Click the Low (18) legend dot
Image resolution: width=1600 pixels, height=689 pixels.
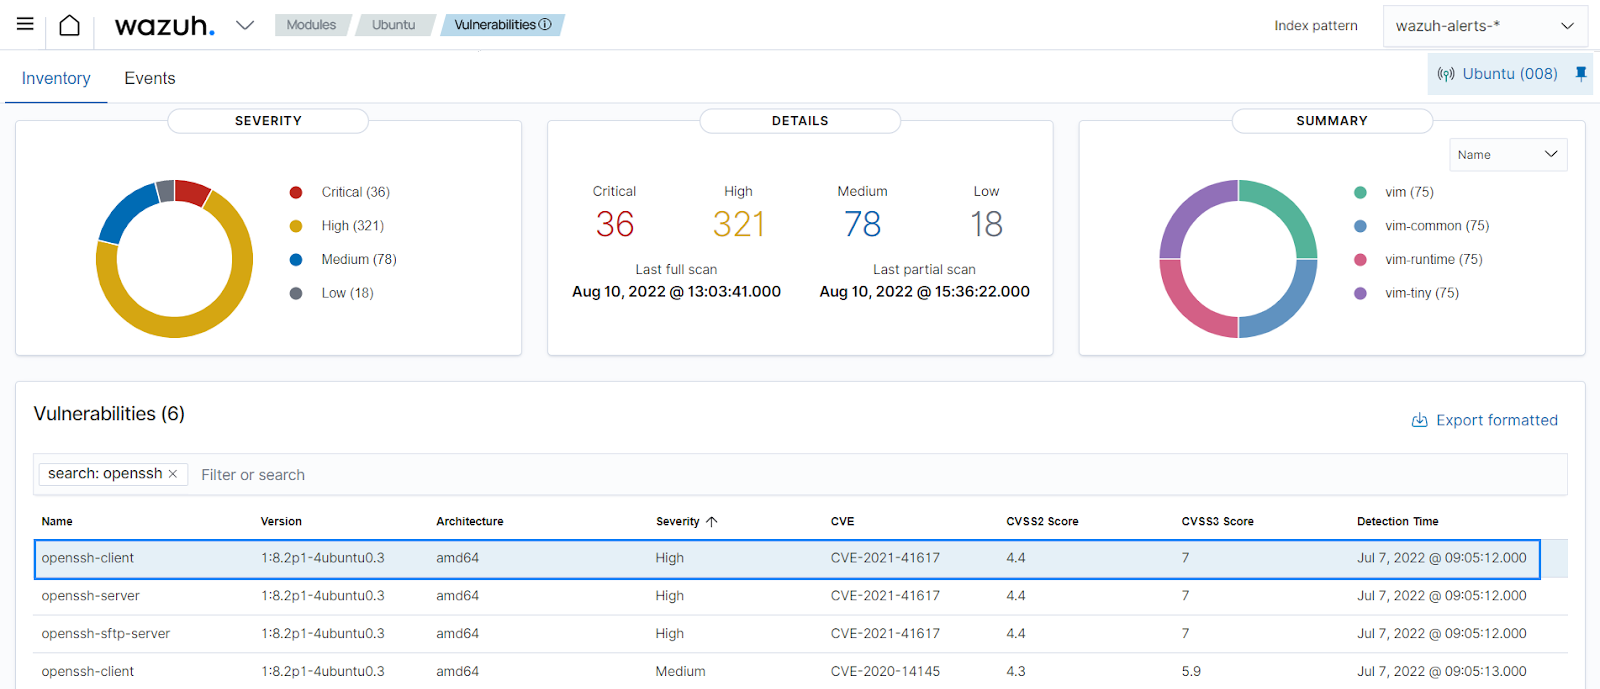pyautogui.click(x=296, y=293)
